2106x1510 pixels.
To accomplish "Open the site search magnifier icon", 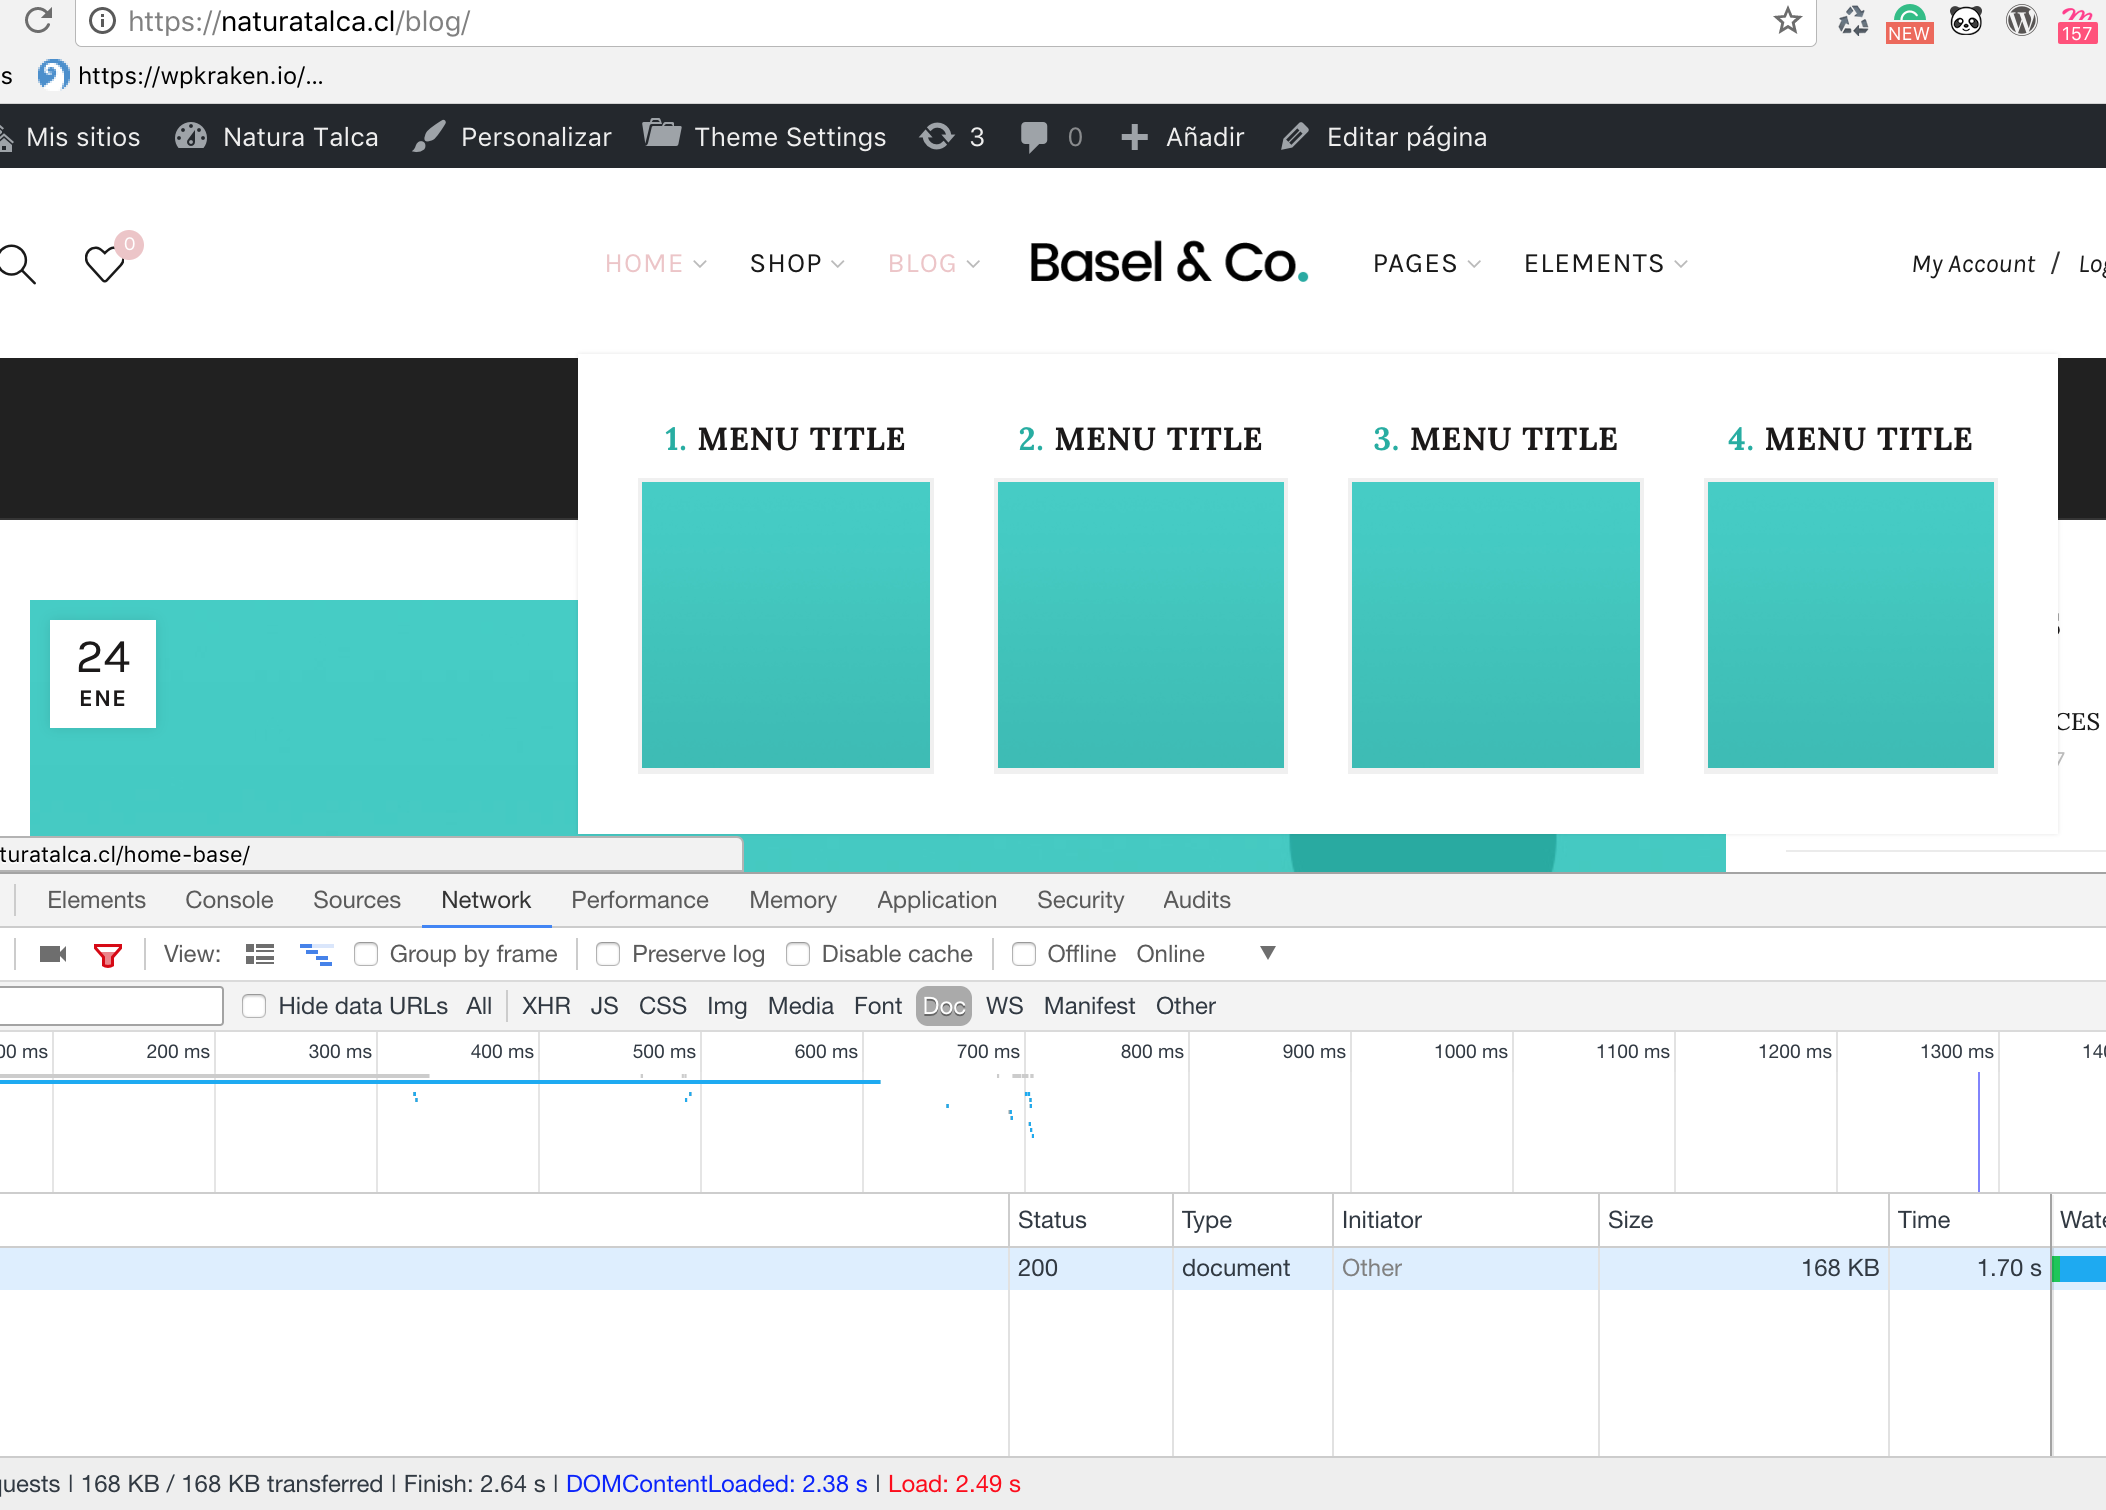I will point(18,264).
